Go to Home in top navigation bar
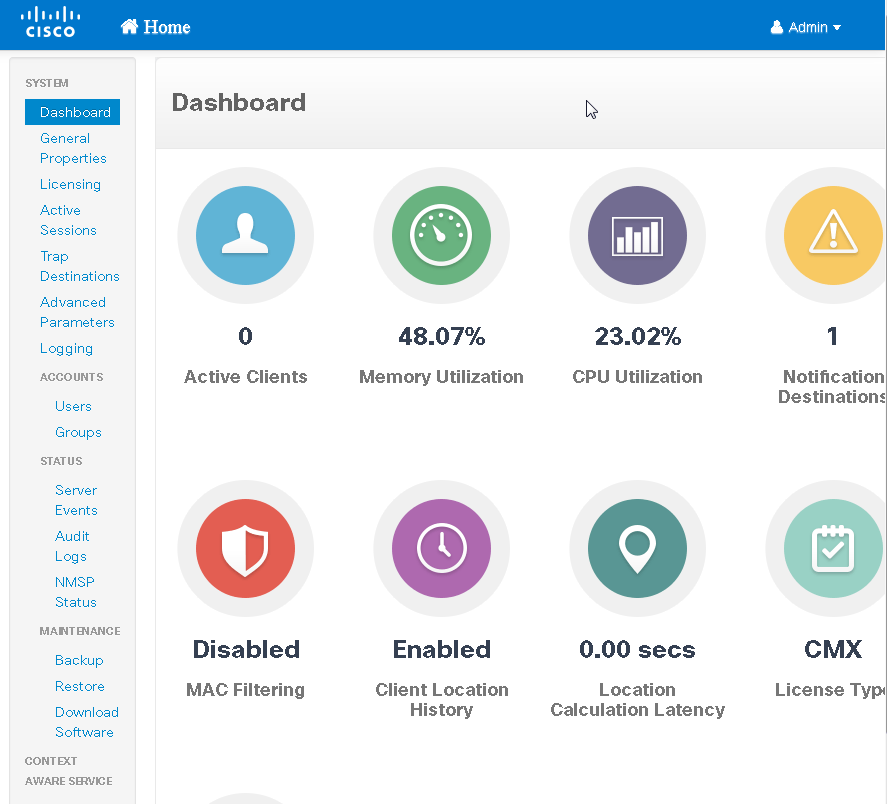Viewport: 887px width, 804px height. click(155, 27)
